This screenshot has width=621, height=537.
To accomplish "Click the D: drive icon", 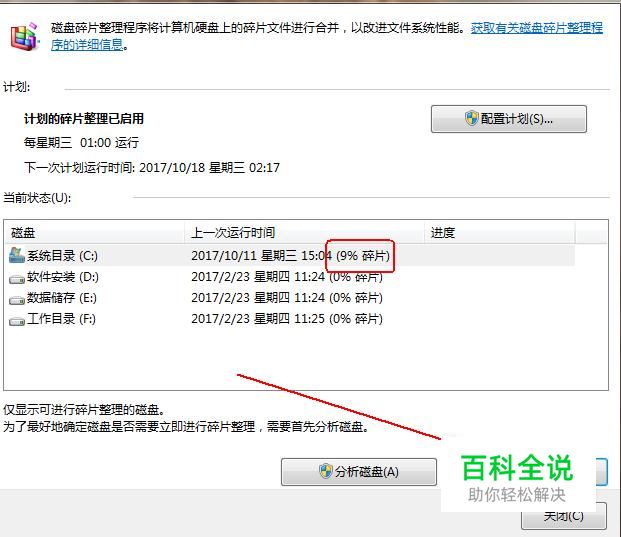I will point(17,279).
